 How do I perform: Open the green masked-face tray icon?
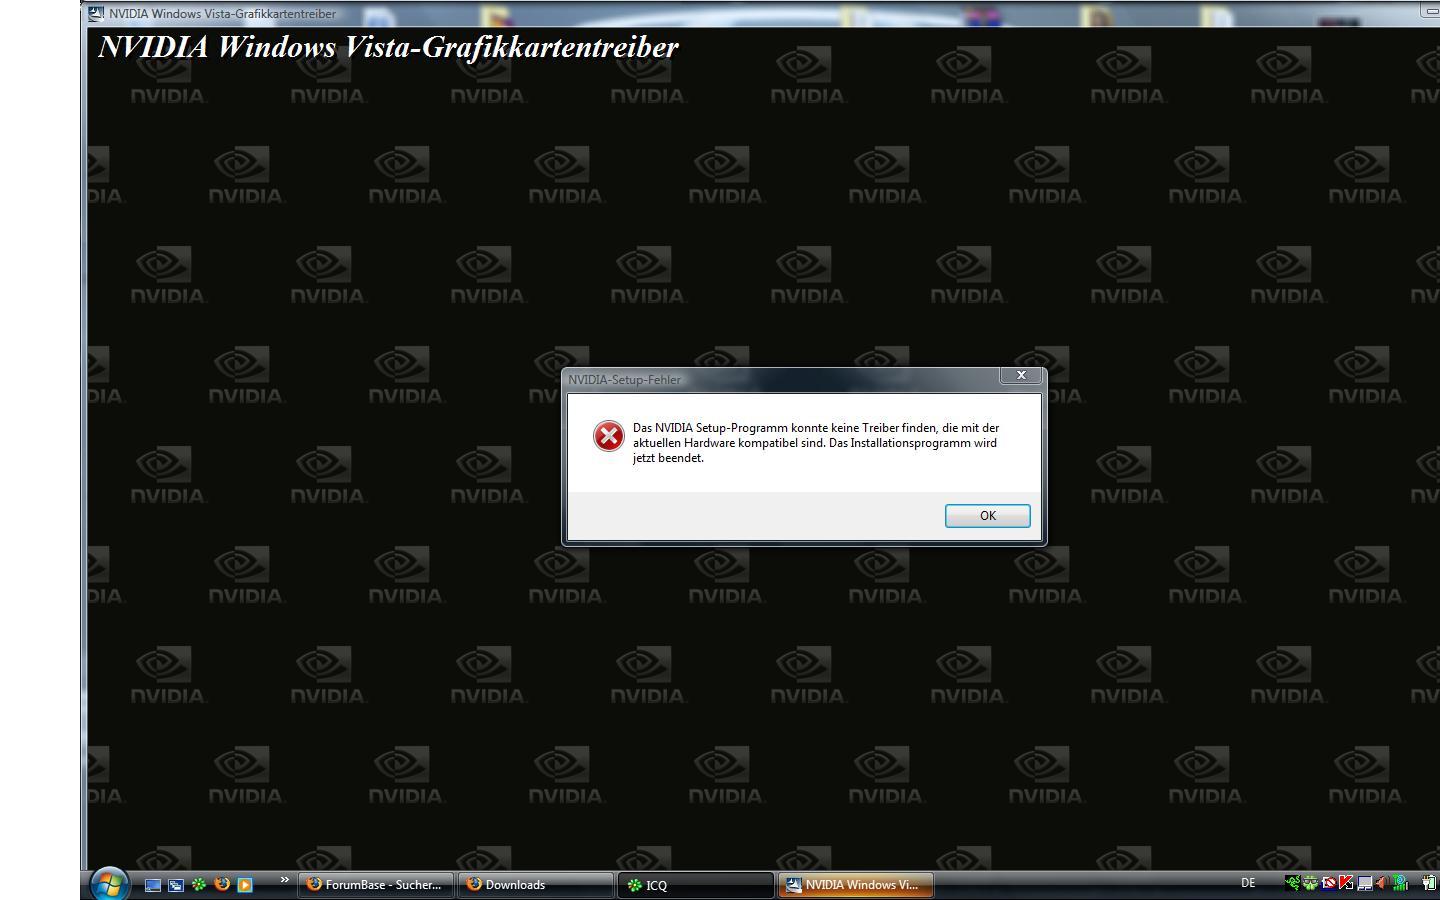1310,883
